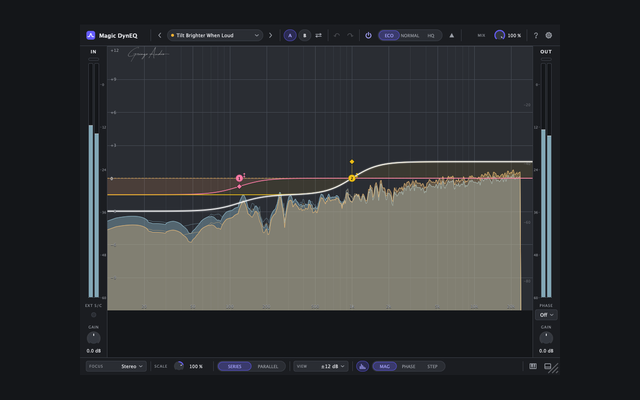Click the output gain 0.0 dB value
Image resolution: width=640 pixels, height=400 pixels.
pyautogui.click(x=546, y=351)
